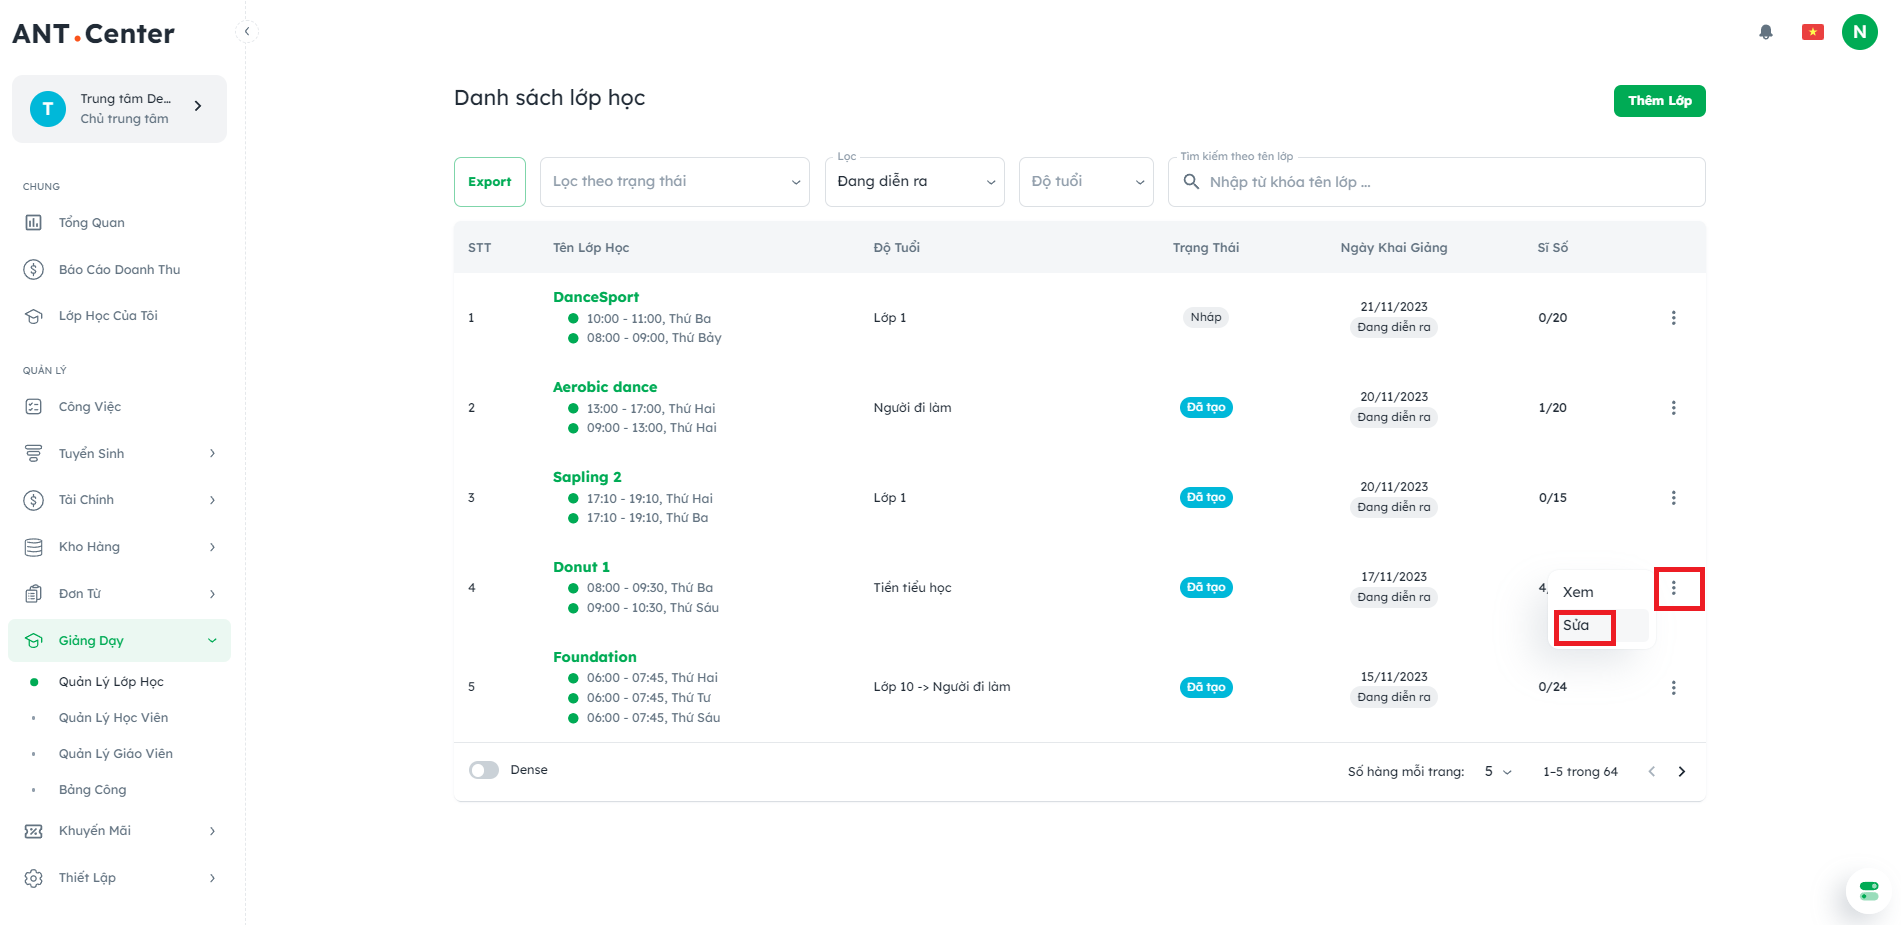1901x925 pixels.
Task: Toggle the Dense switch
Action: click(x=484, y=770)
